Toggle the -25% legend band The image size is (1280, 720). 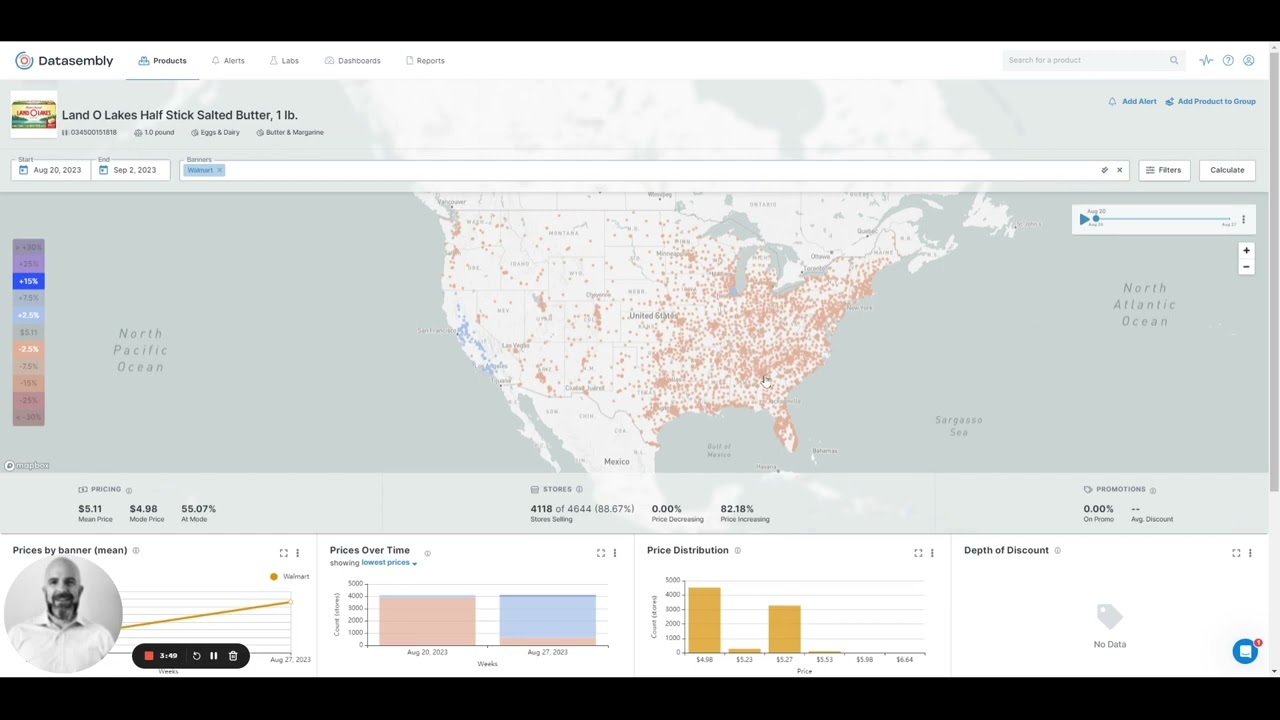[28, 400]
